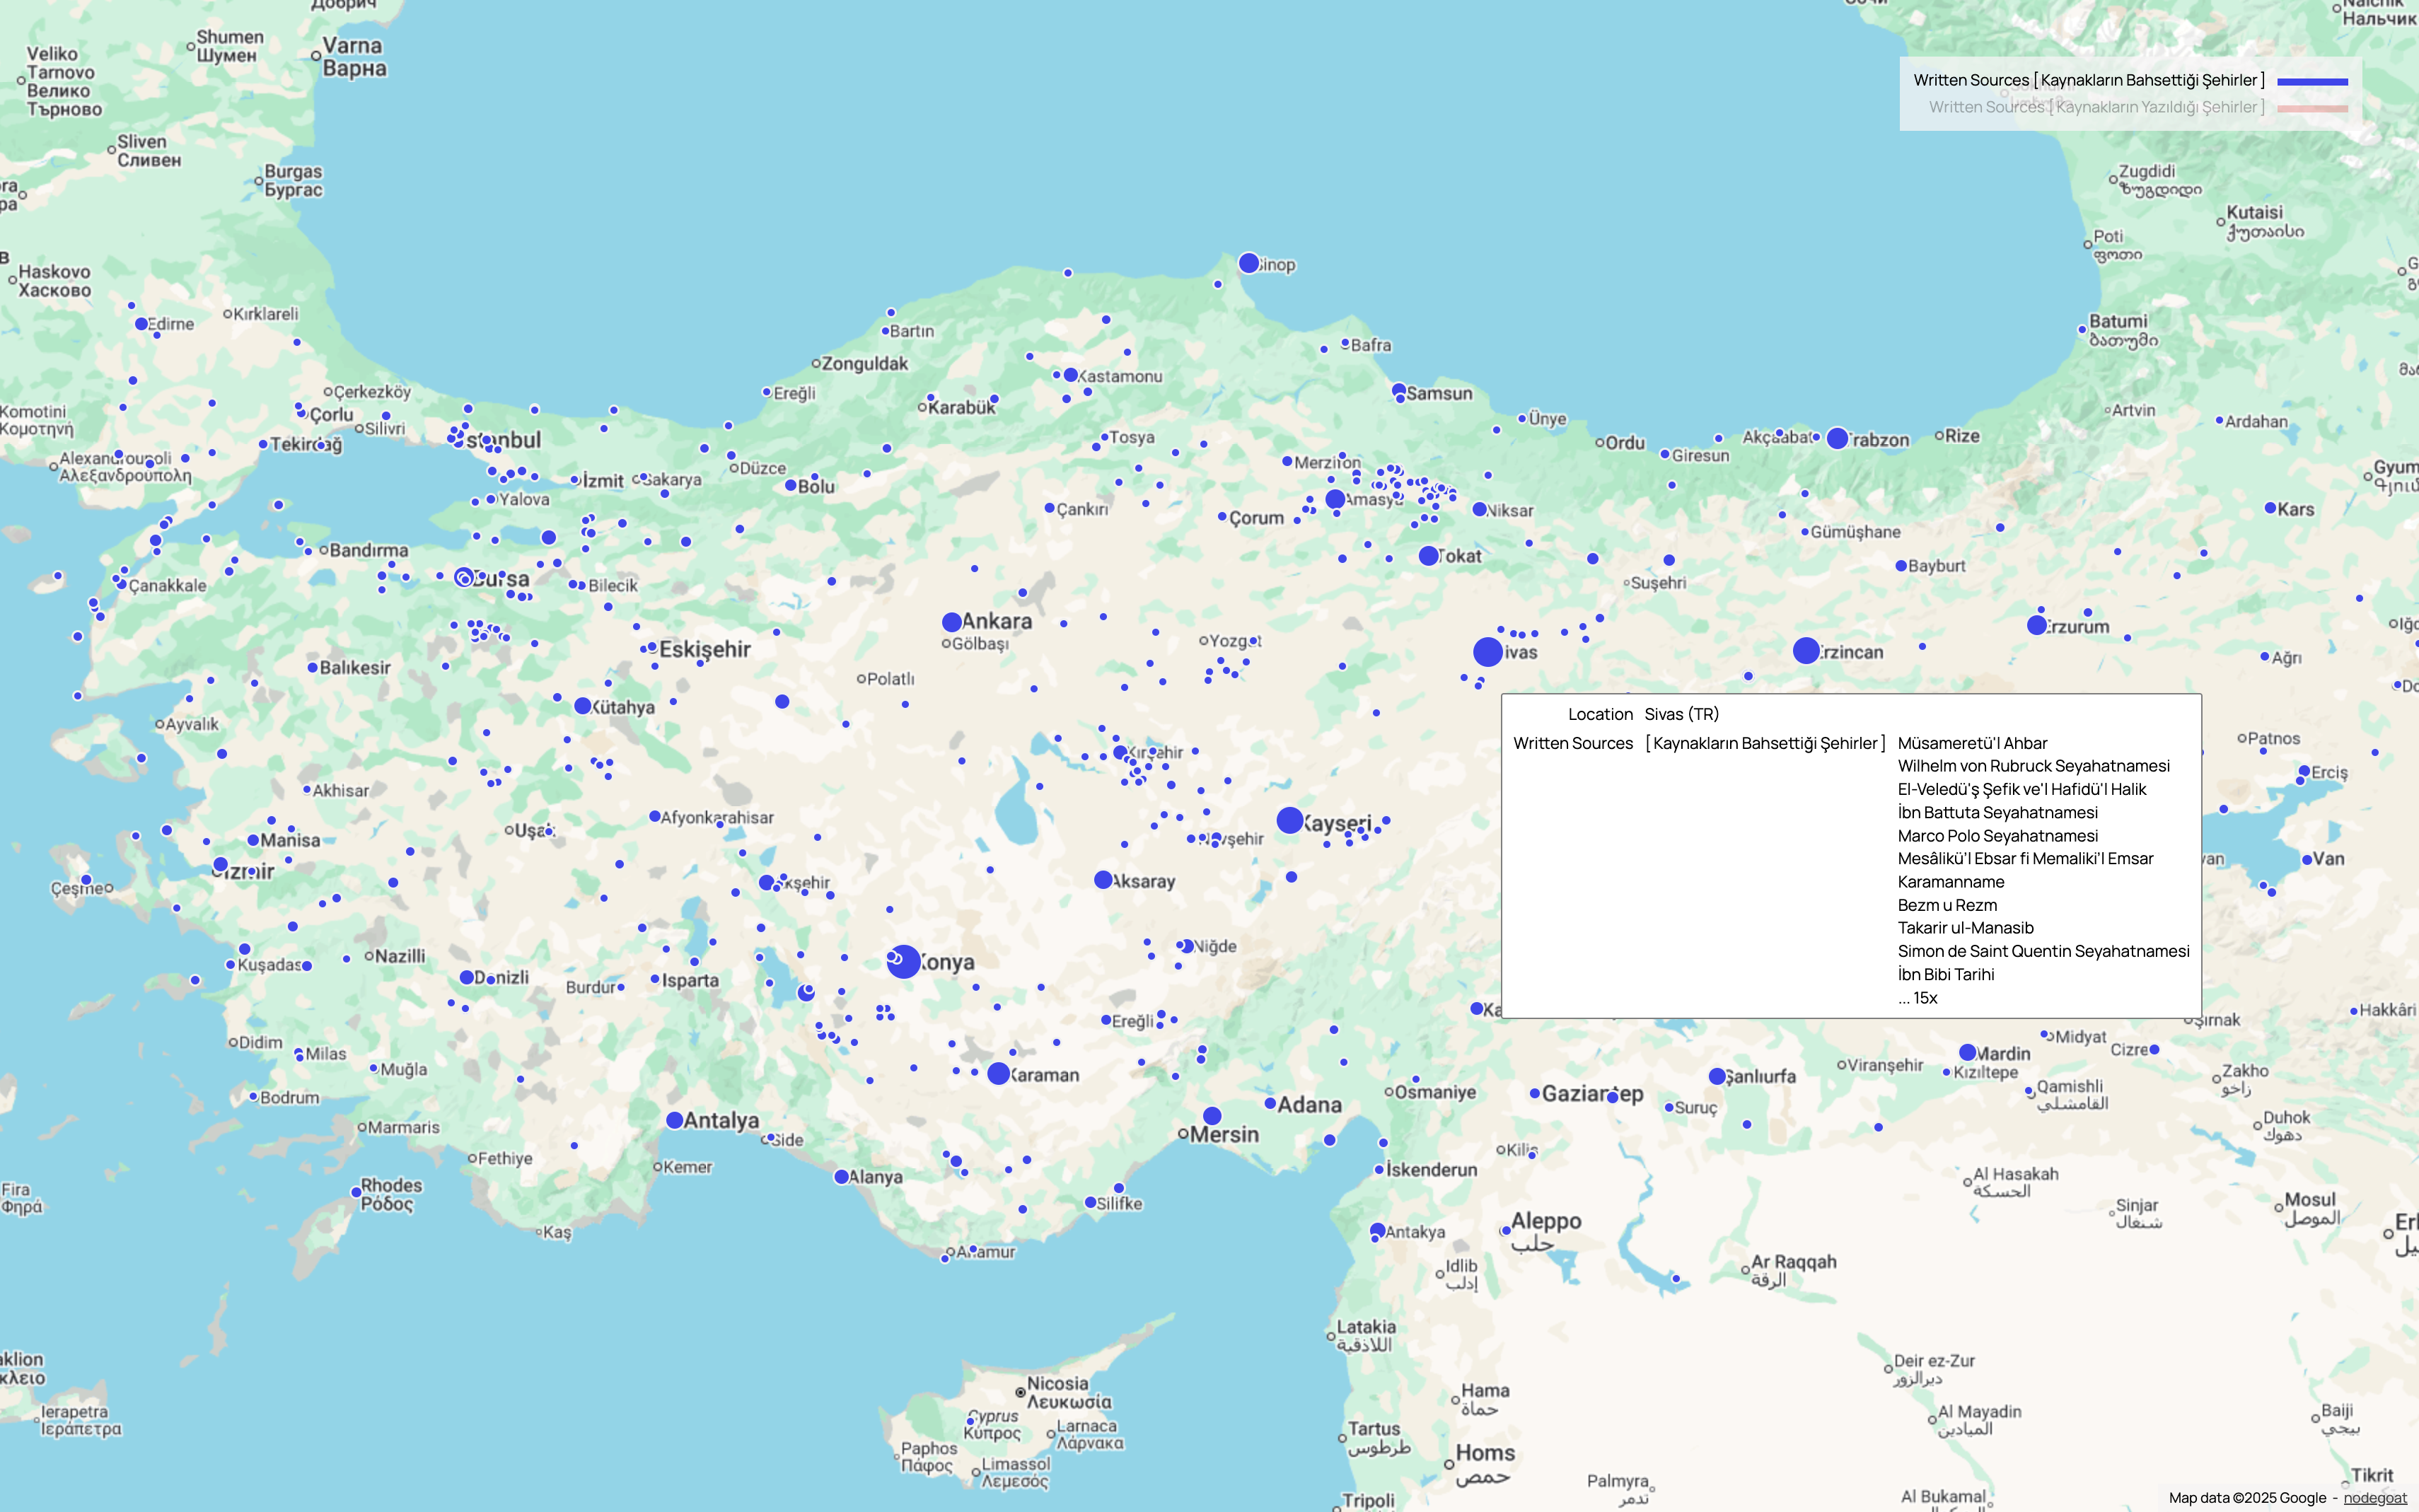Select the Karaman map marker
Viewport: 2419px width, 1512px height.
pos(999,1073)
